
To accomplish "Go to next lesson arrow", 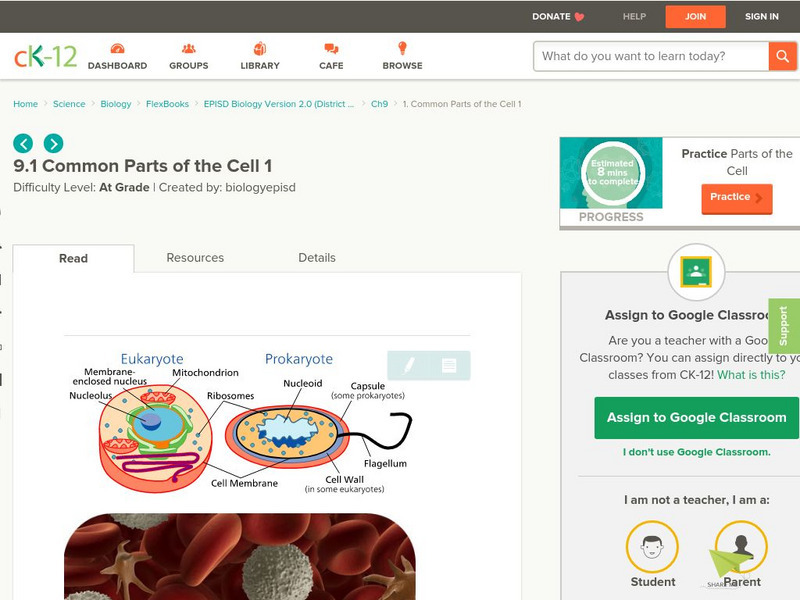I will tap(53, 143).
